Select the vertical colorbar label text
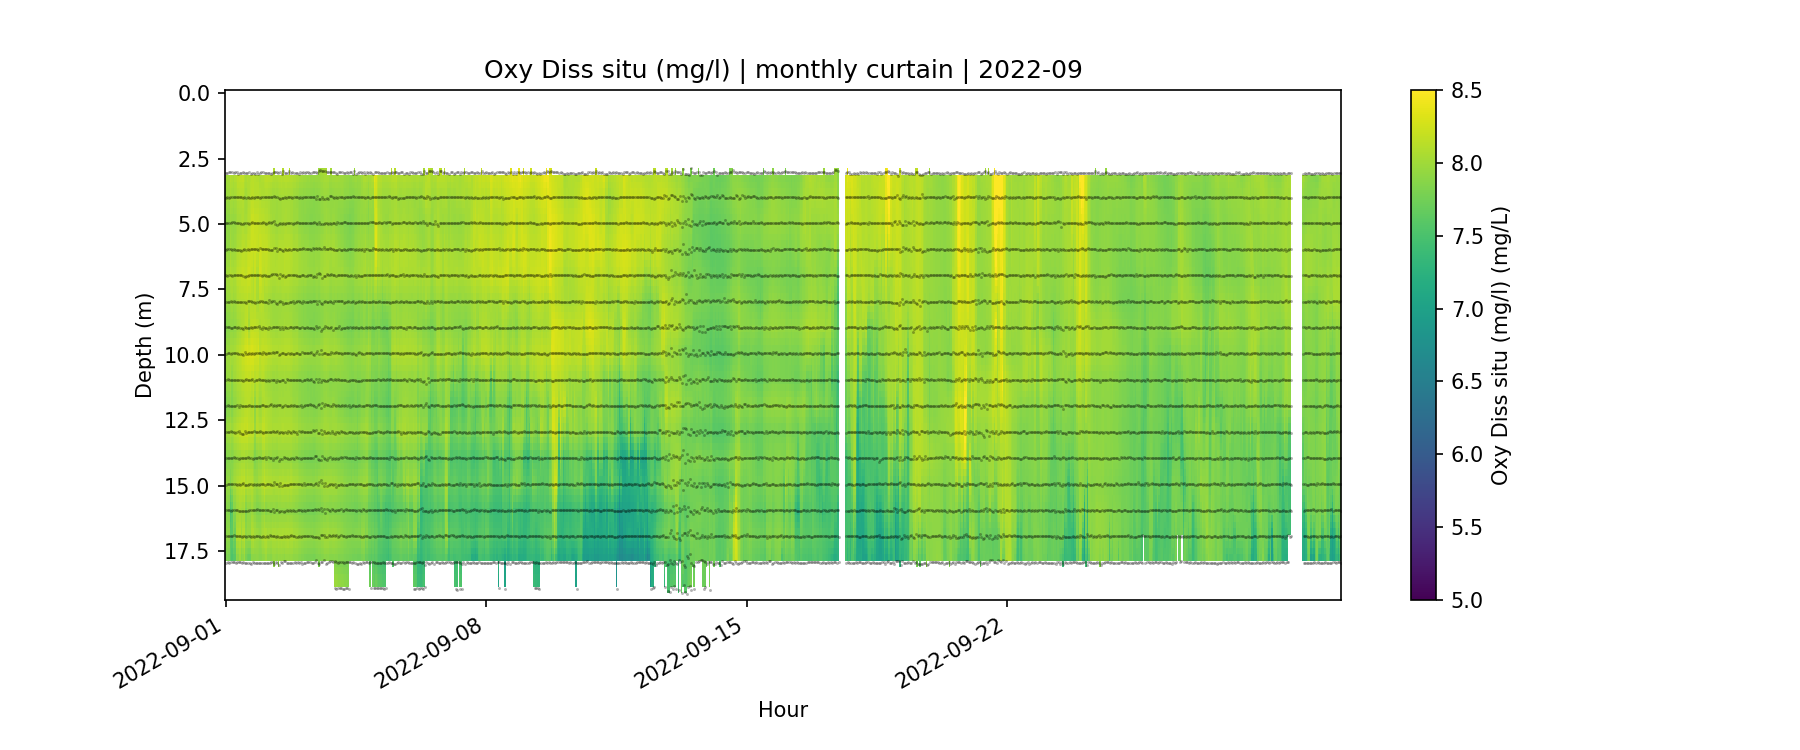 pos(1499,346)
